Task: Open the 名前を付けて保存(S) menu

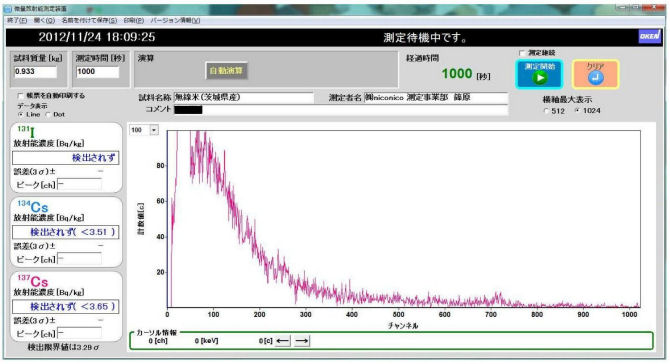Action: (x=89, y=20)
